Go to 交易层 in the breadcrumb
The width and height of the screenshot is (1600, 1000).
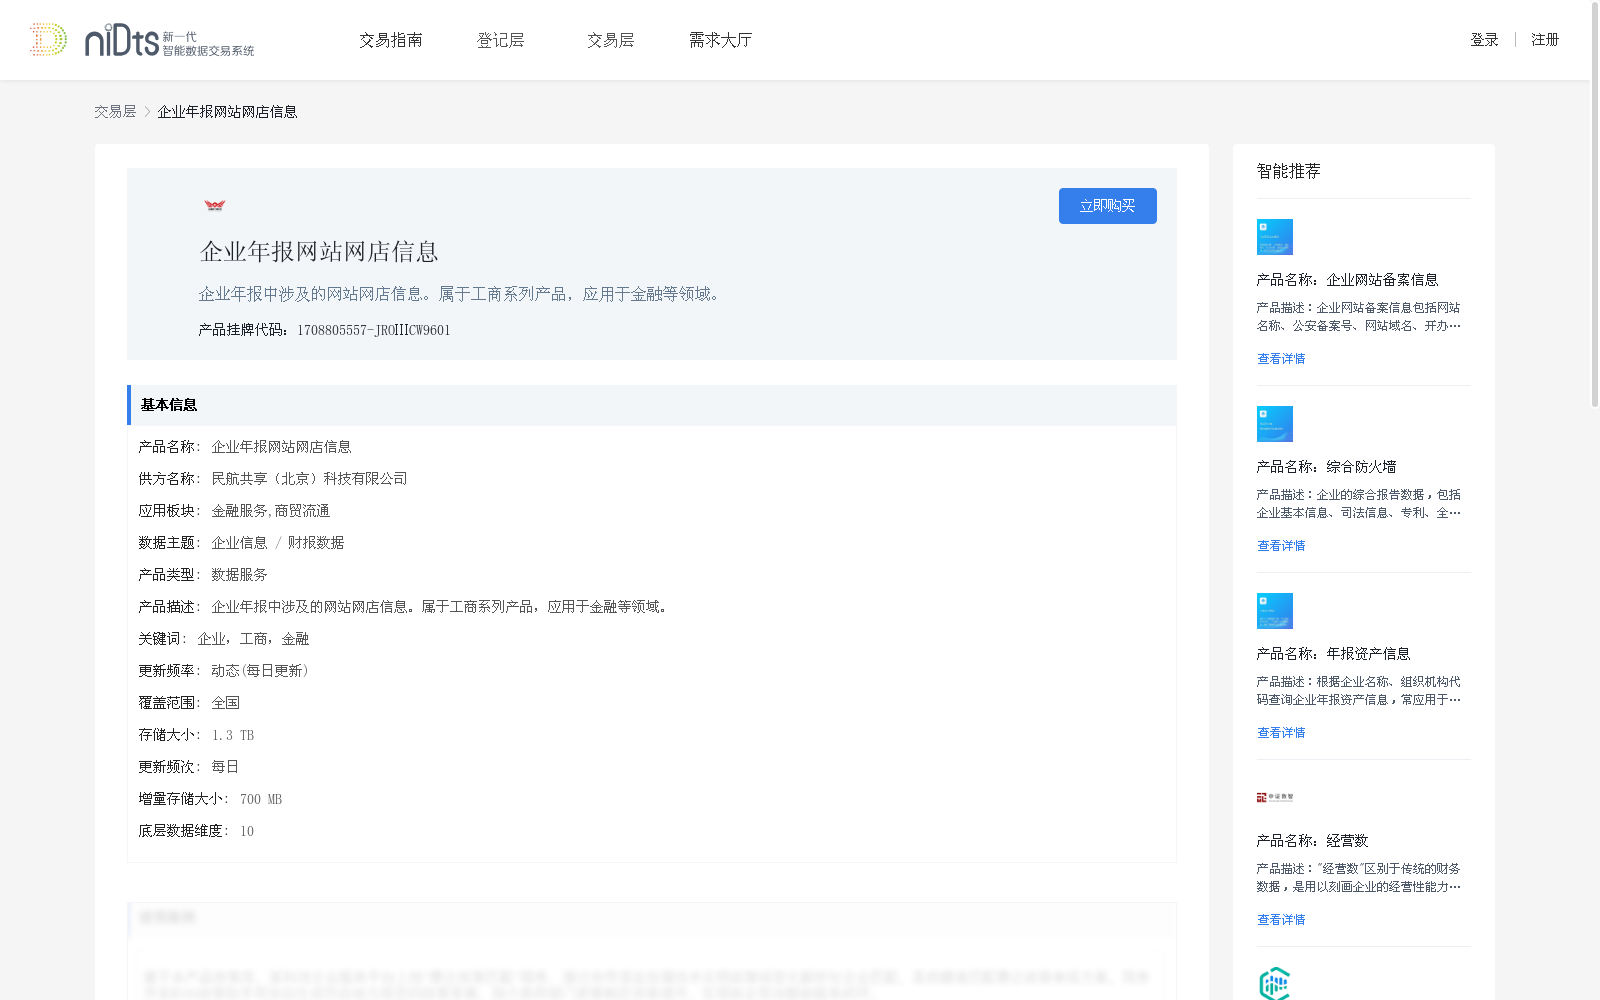pyautogui.click(x=115, y=112)
